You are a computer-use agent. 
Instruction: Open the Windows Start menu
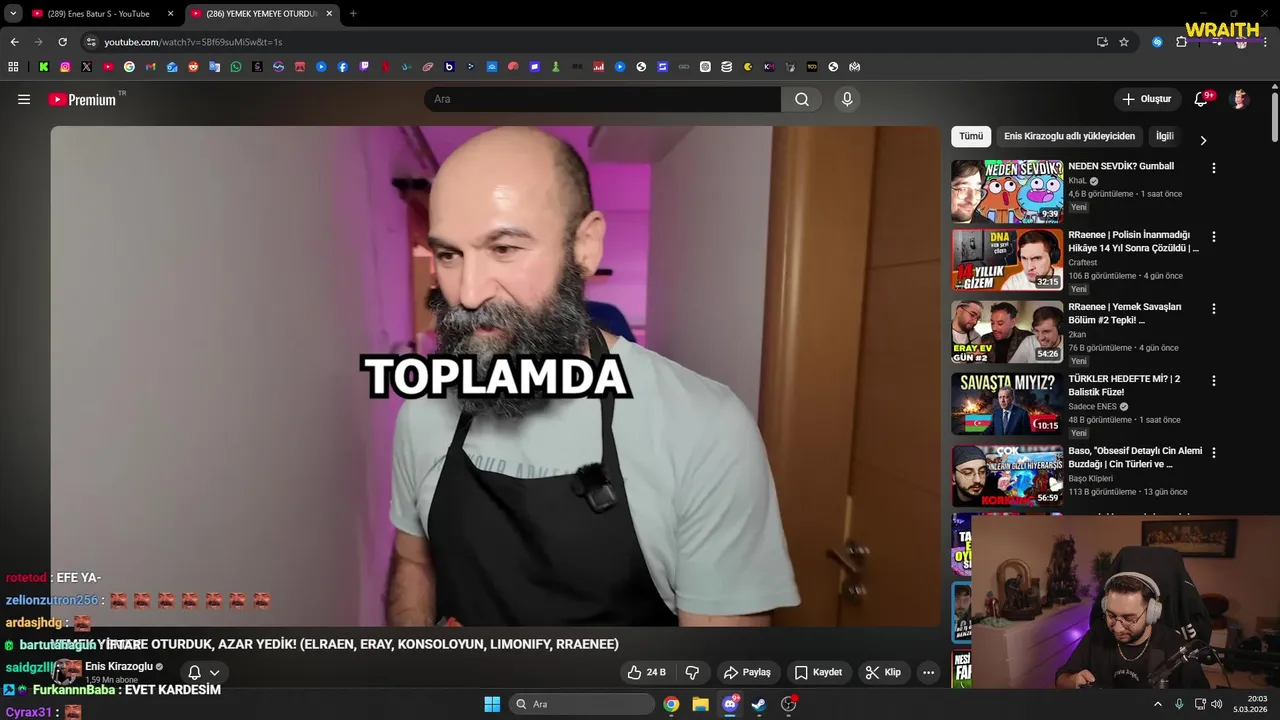coord(492,704)
